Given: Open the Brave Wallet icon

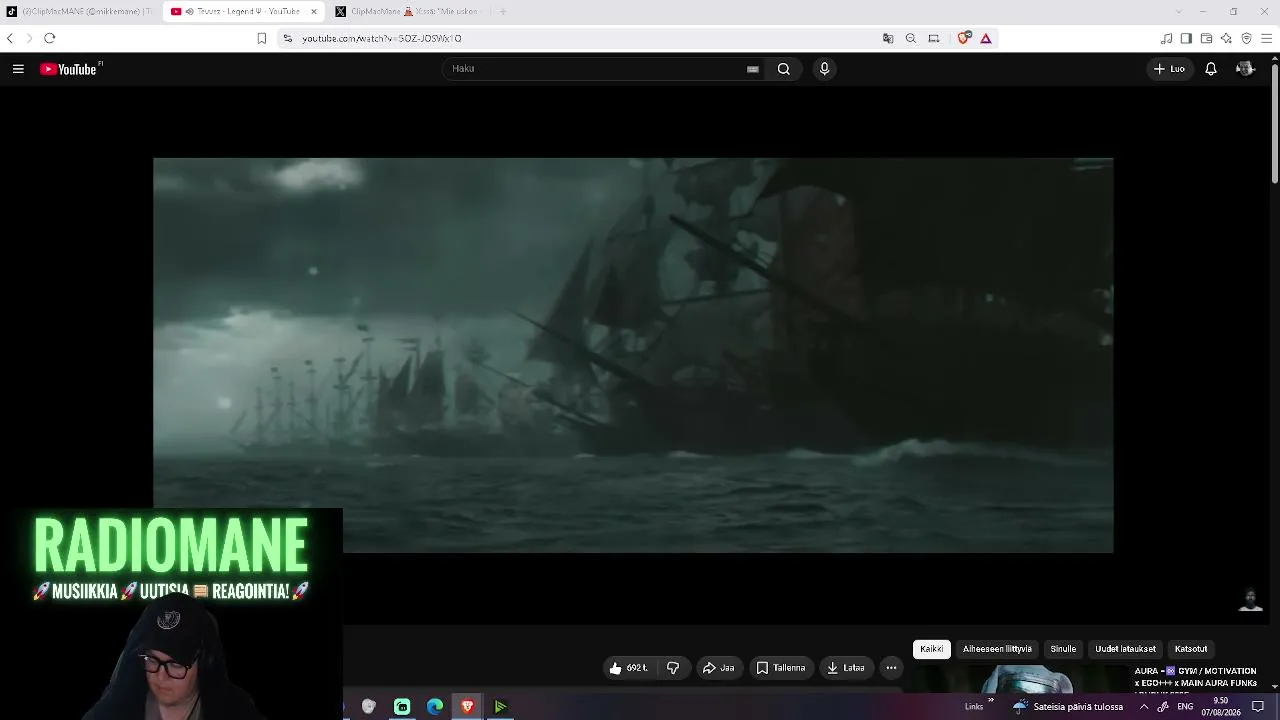Looking at the screenshot, I should pyautogui.click(x=1206, y=38).
